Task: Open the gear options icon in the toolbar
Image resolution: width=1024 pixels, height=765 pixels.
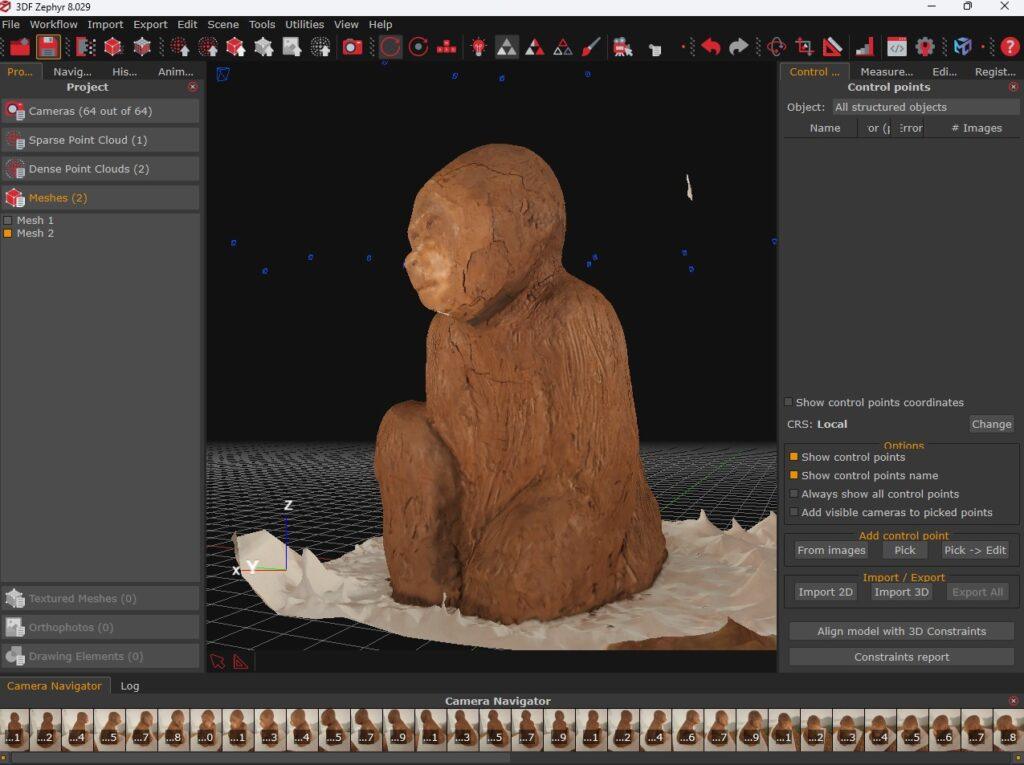Action: 925,46
